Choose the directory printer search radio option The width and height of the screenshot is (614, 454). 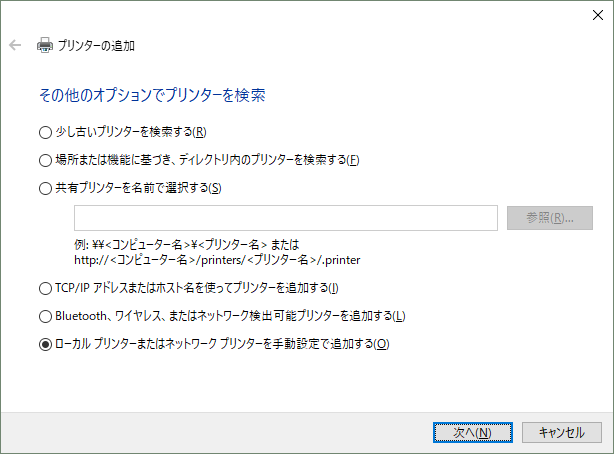(44, 160)
